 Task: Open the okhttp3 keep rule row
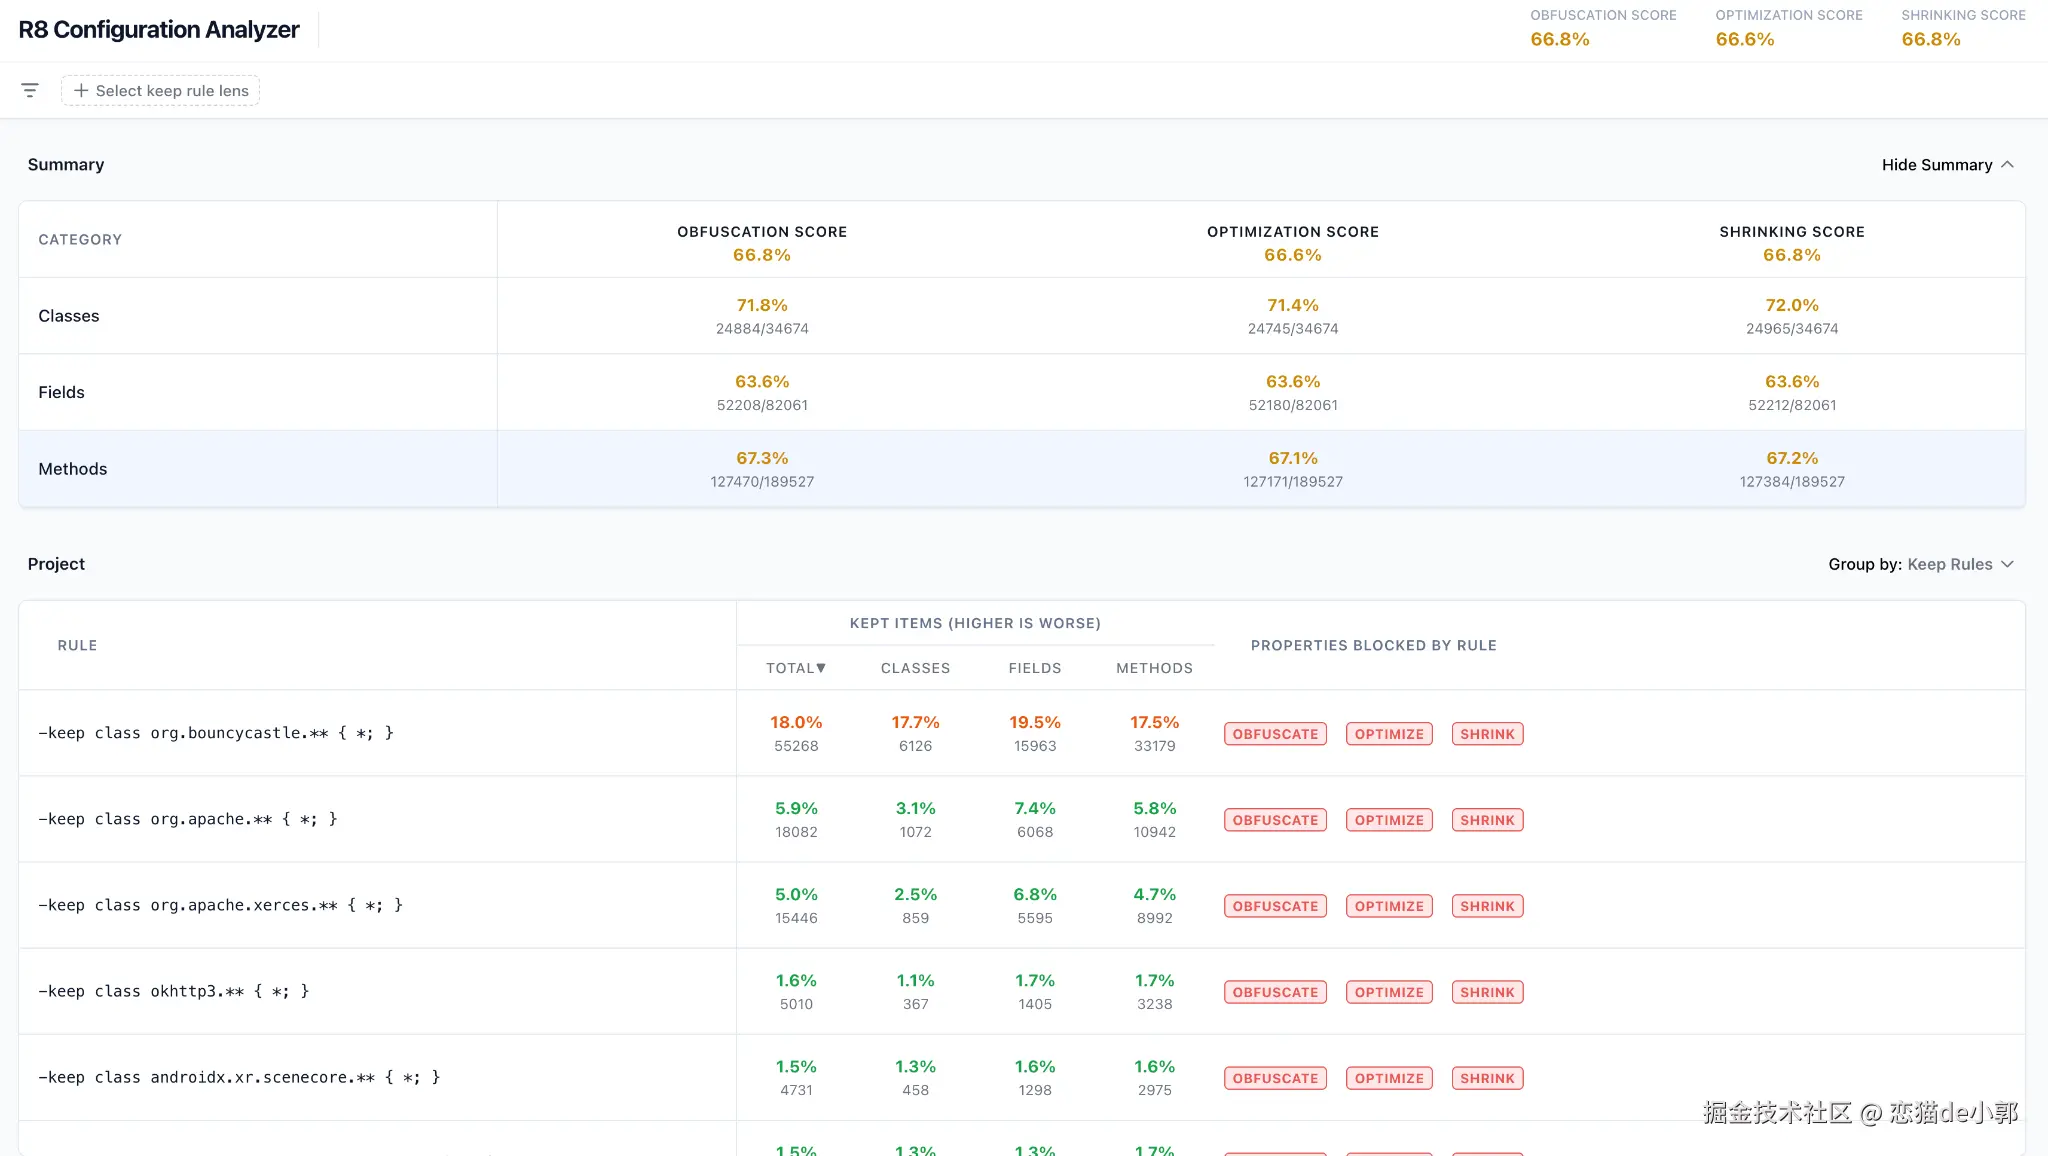pyautogui.click(x=1022, y=991)
